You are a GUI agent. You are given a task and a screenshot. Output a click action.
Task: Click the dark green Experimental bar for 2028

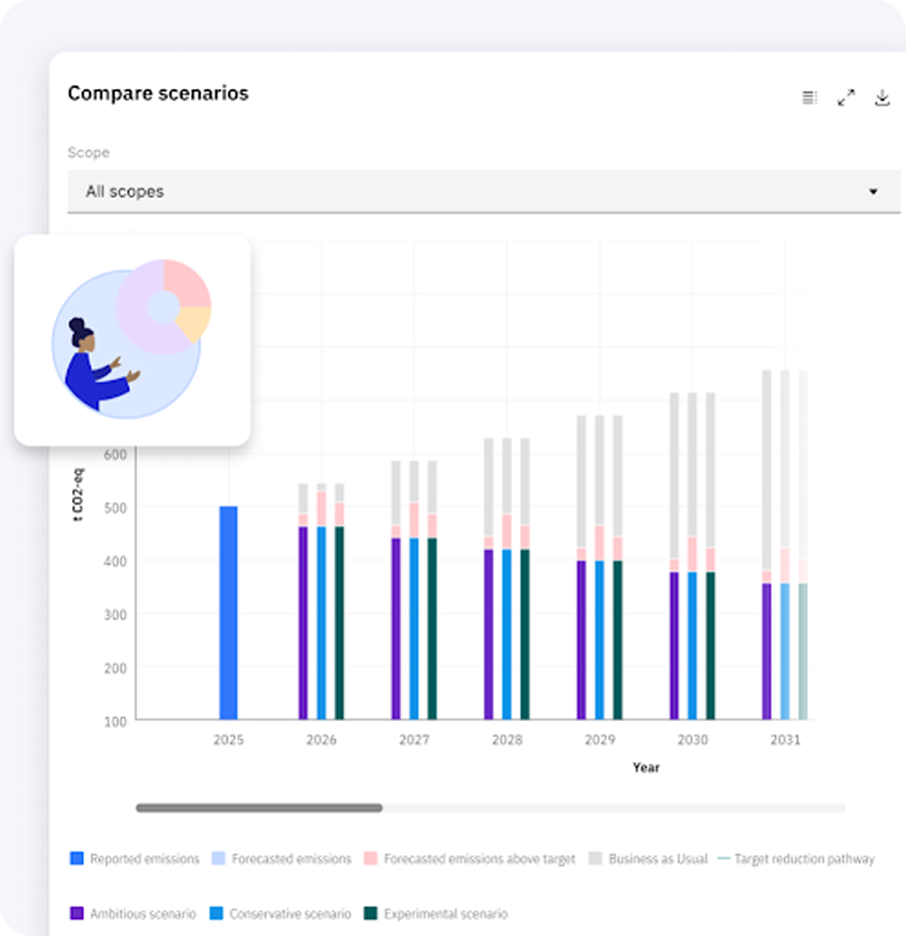[x=525, y=634]
